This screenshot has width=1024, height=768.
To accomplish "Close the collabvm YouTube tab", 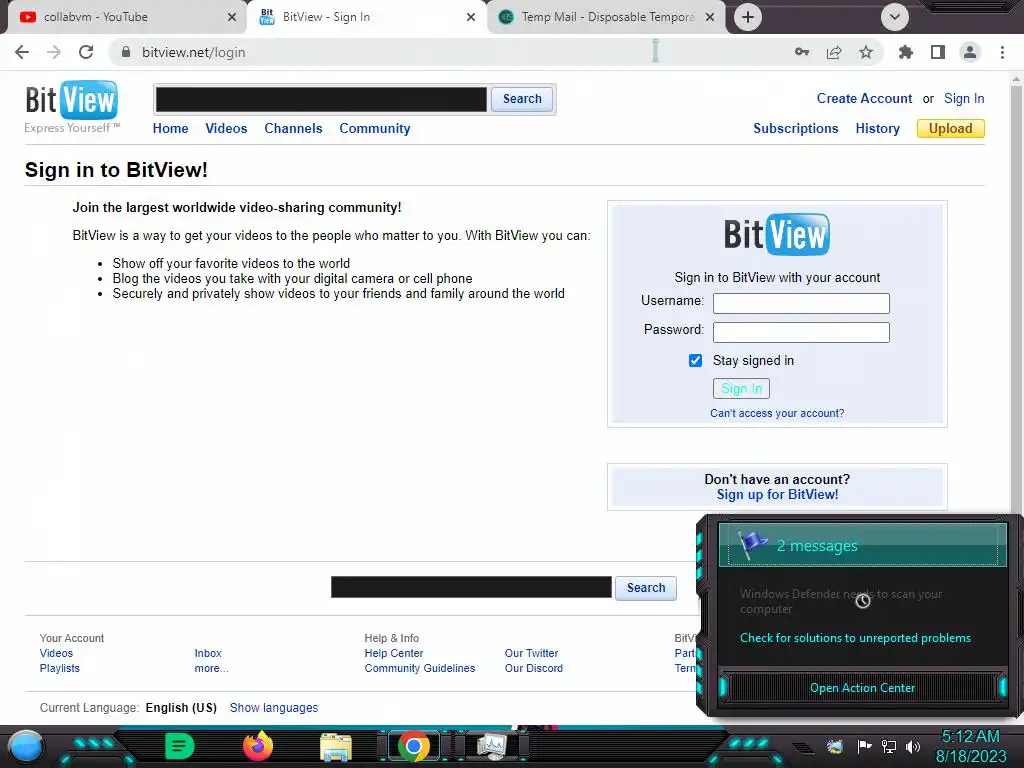I will [x=232, y=17].
